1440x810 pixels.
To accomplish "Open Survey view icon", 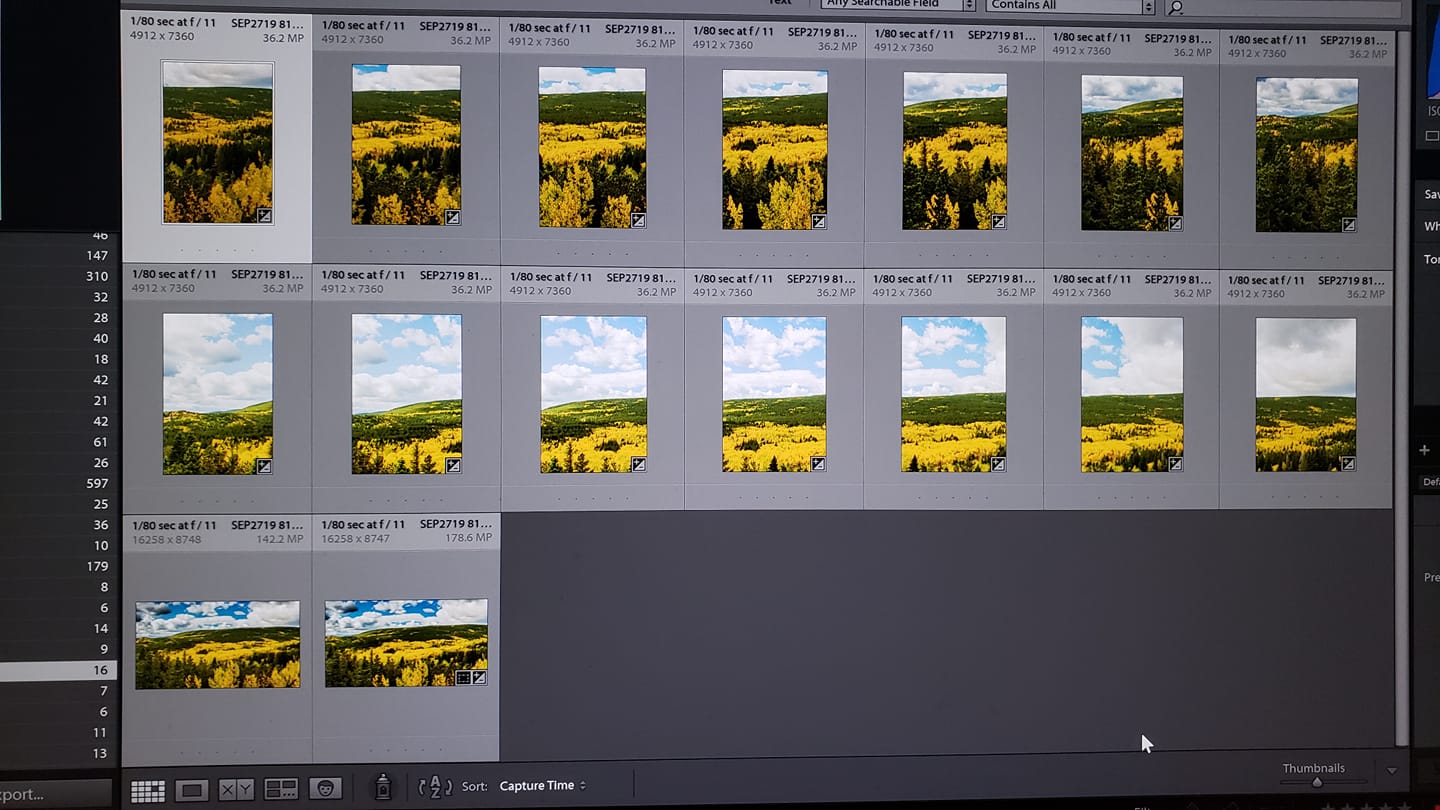I will click(x=281, y=789).
